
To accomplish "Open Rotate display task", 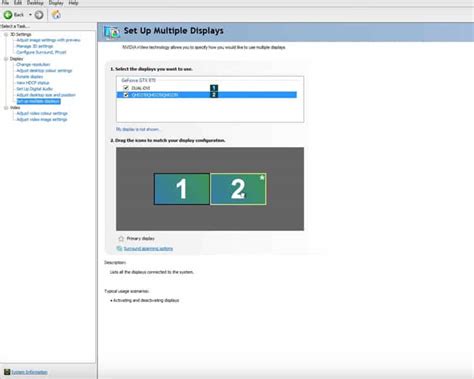I will tap(30, 77).
